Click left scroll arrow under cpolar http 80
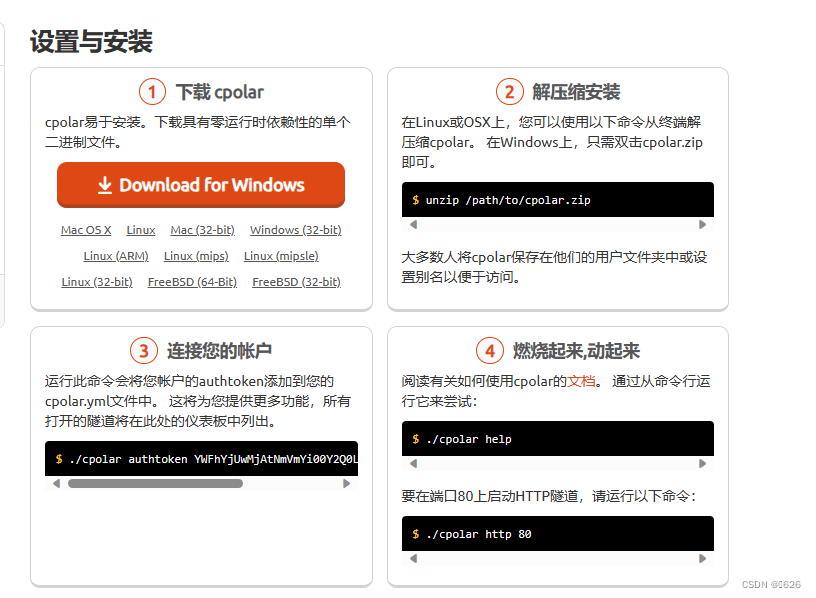This screenshot has width=816, height=598. pos(414,558)
